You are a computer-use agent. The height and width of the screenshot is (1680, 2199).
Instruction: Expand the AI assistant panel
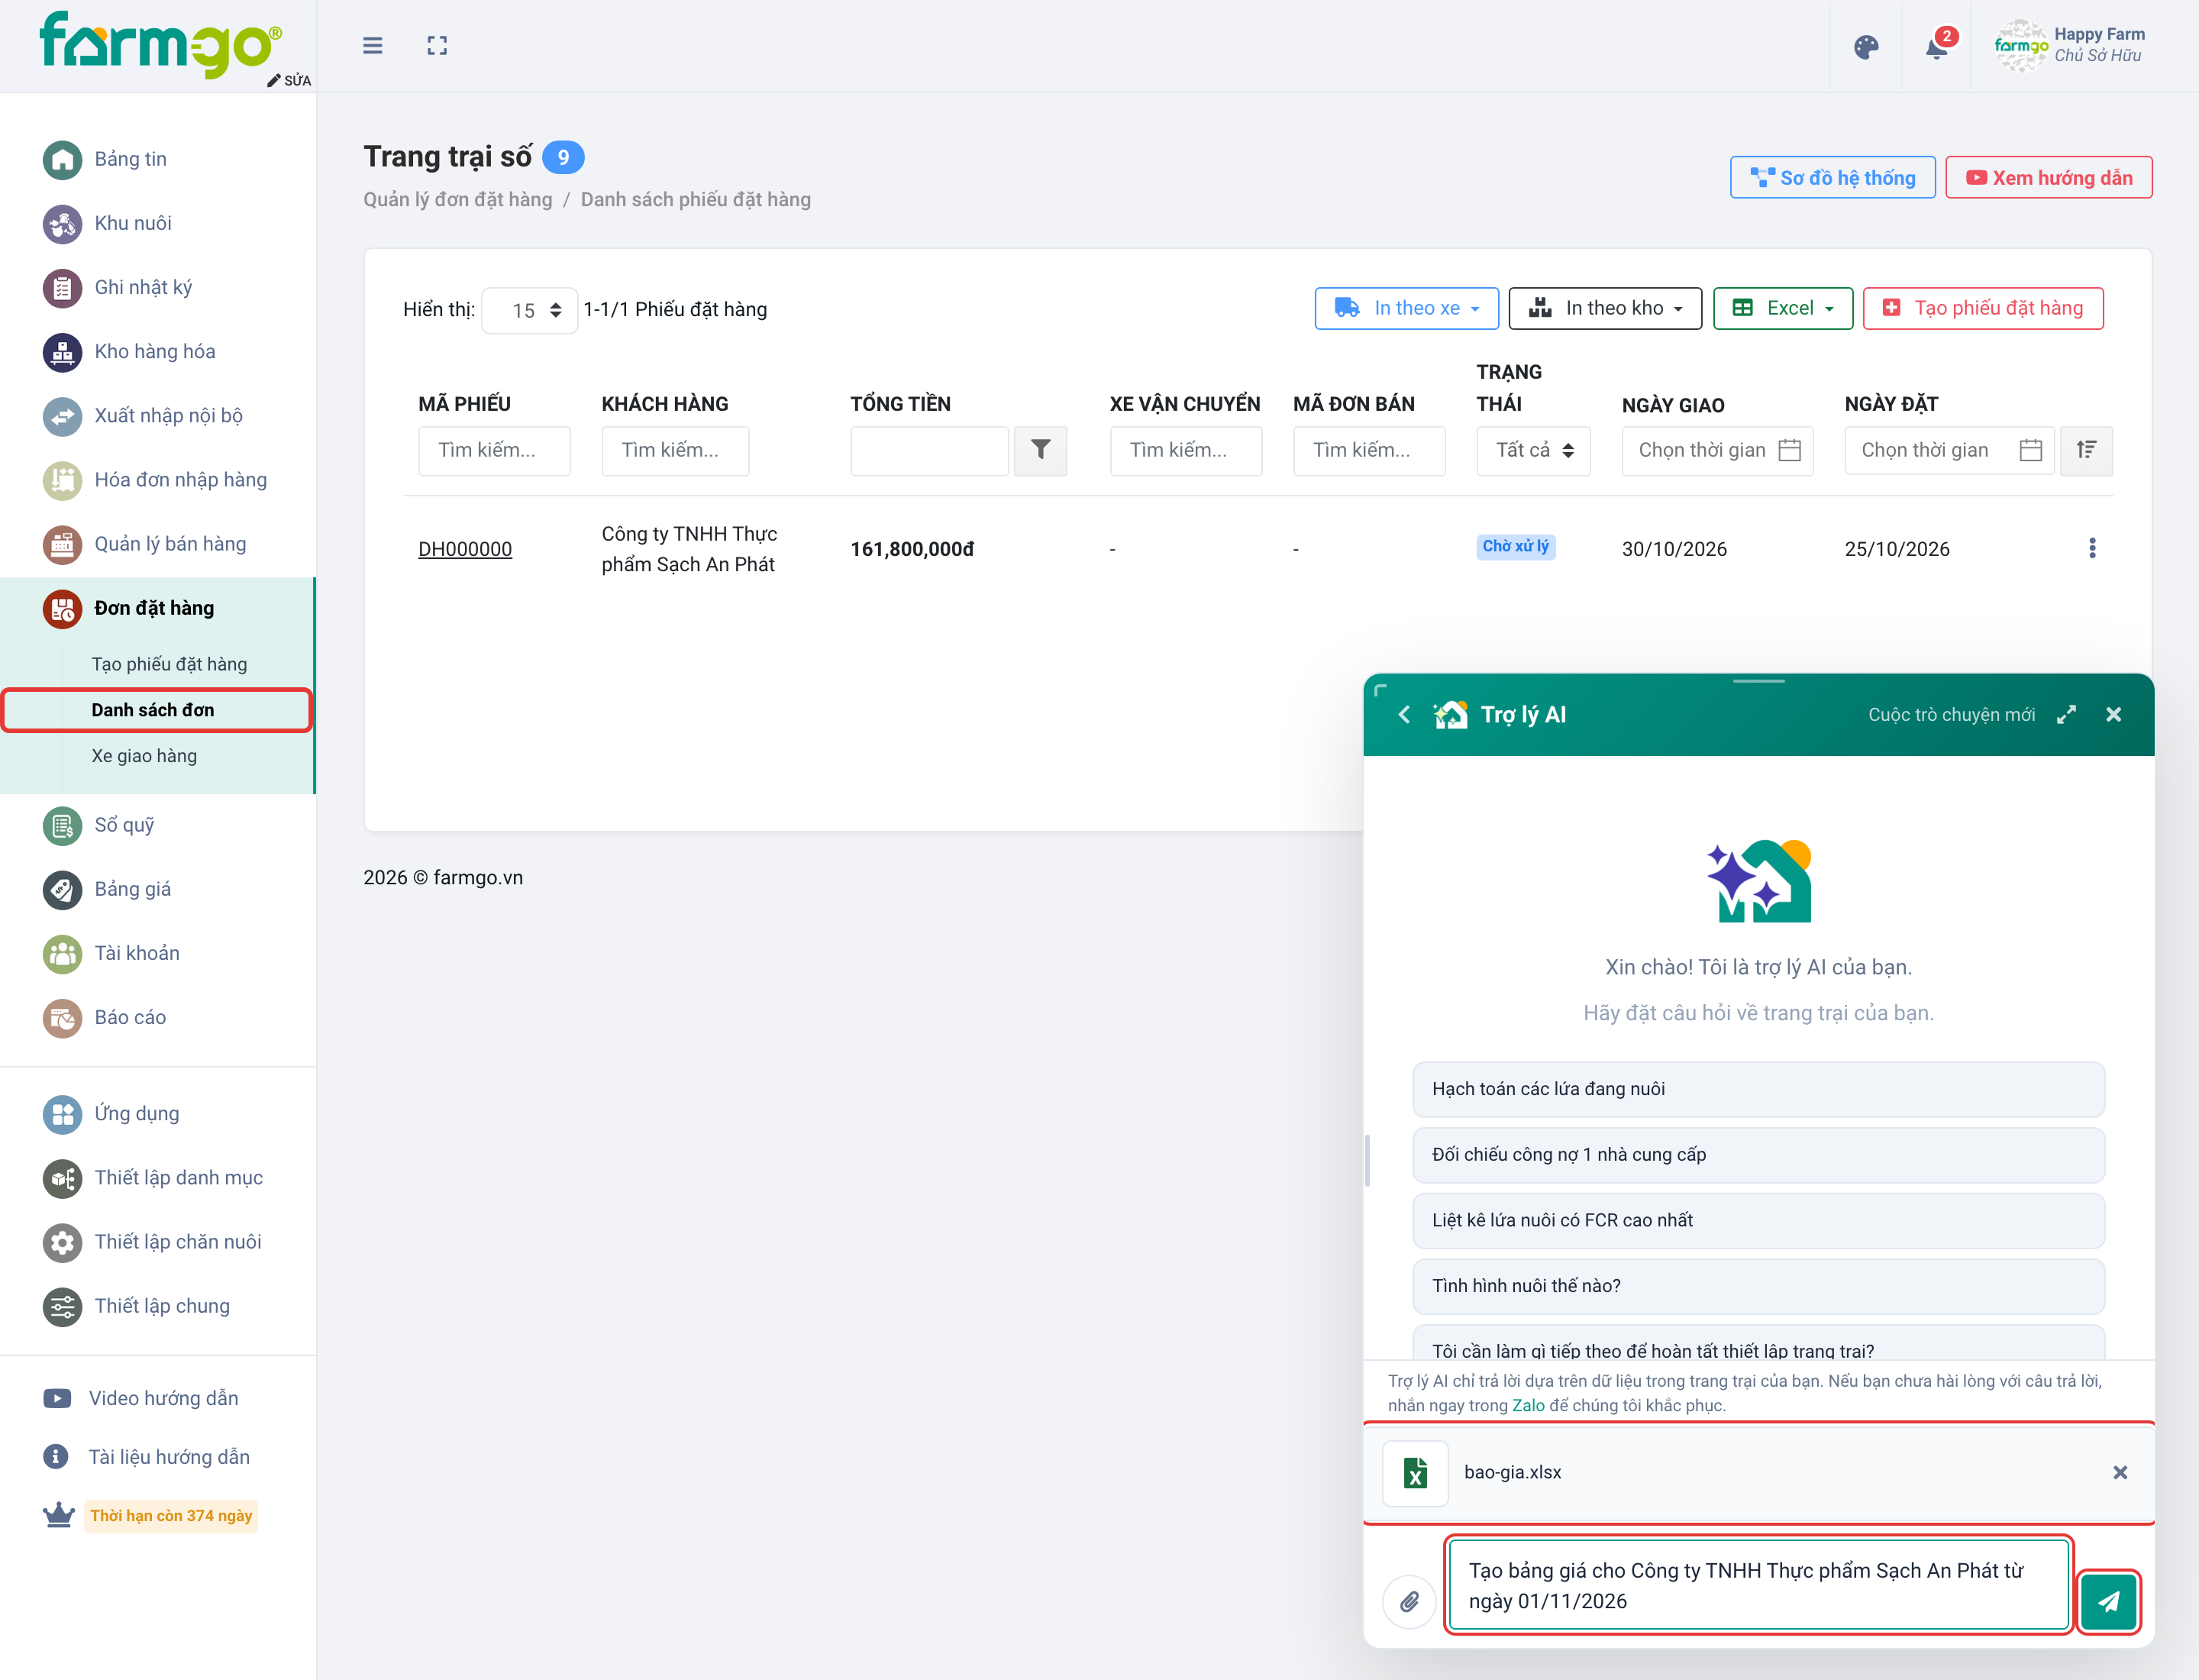[x=2066, y=714]
